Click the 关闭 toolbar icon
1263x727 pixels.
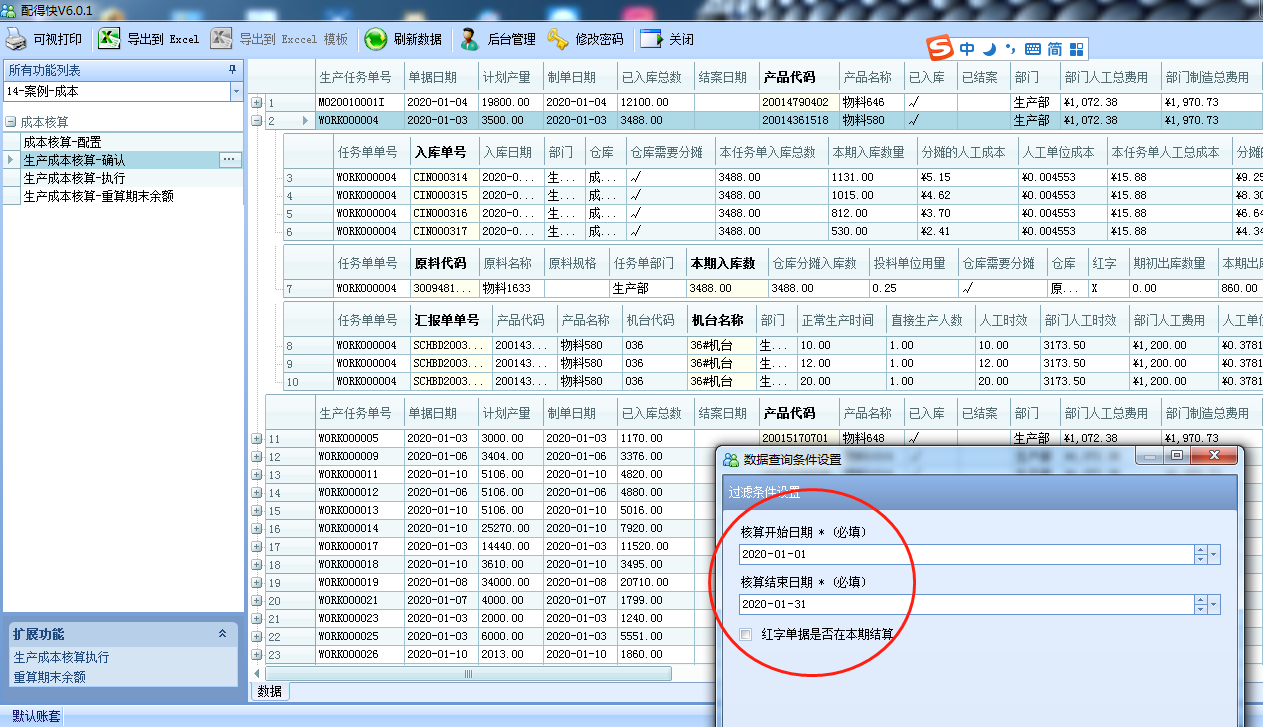[651, 39]
